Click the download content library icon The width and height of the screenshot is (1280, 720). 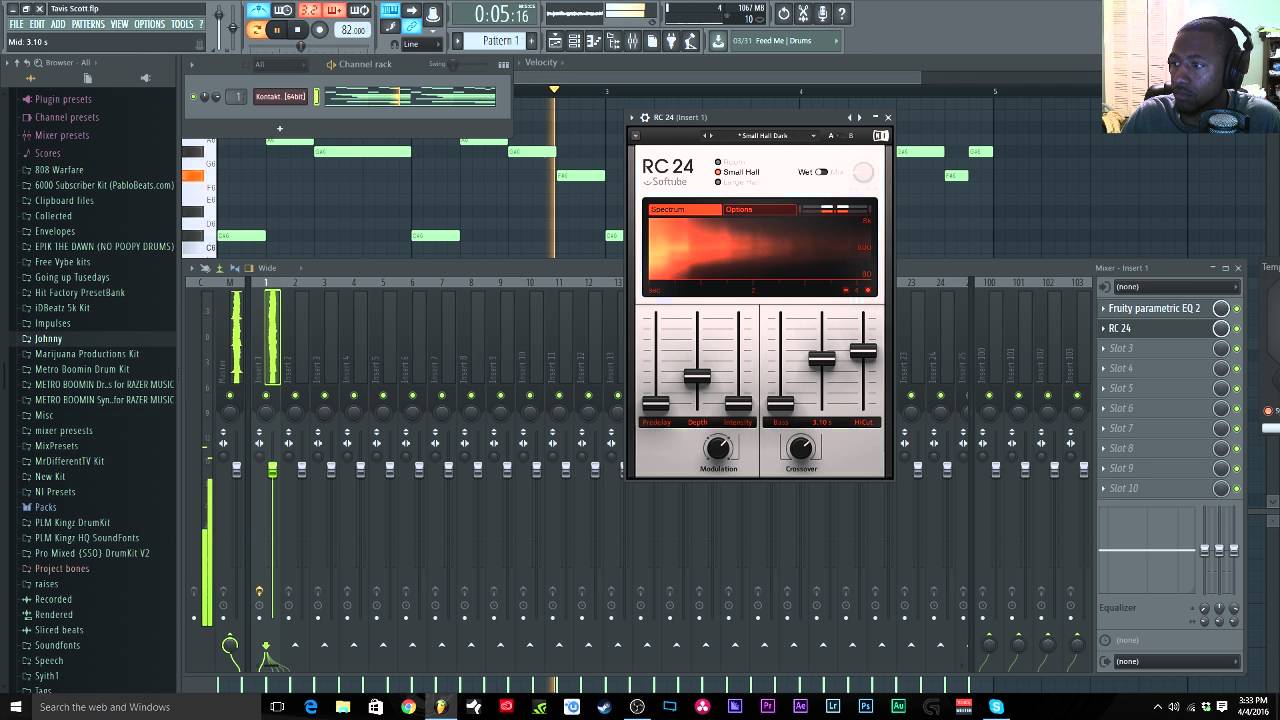718,41
